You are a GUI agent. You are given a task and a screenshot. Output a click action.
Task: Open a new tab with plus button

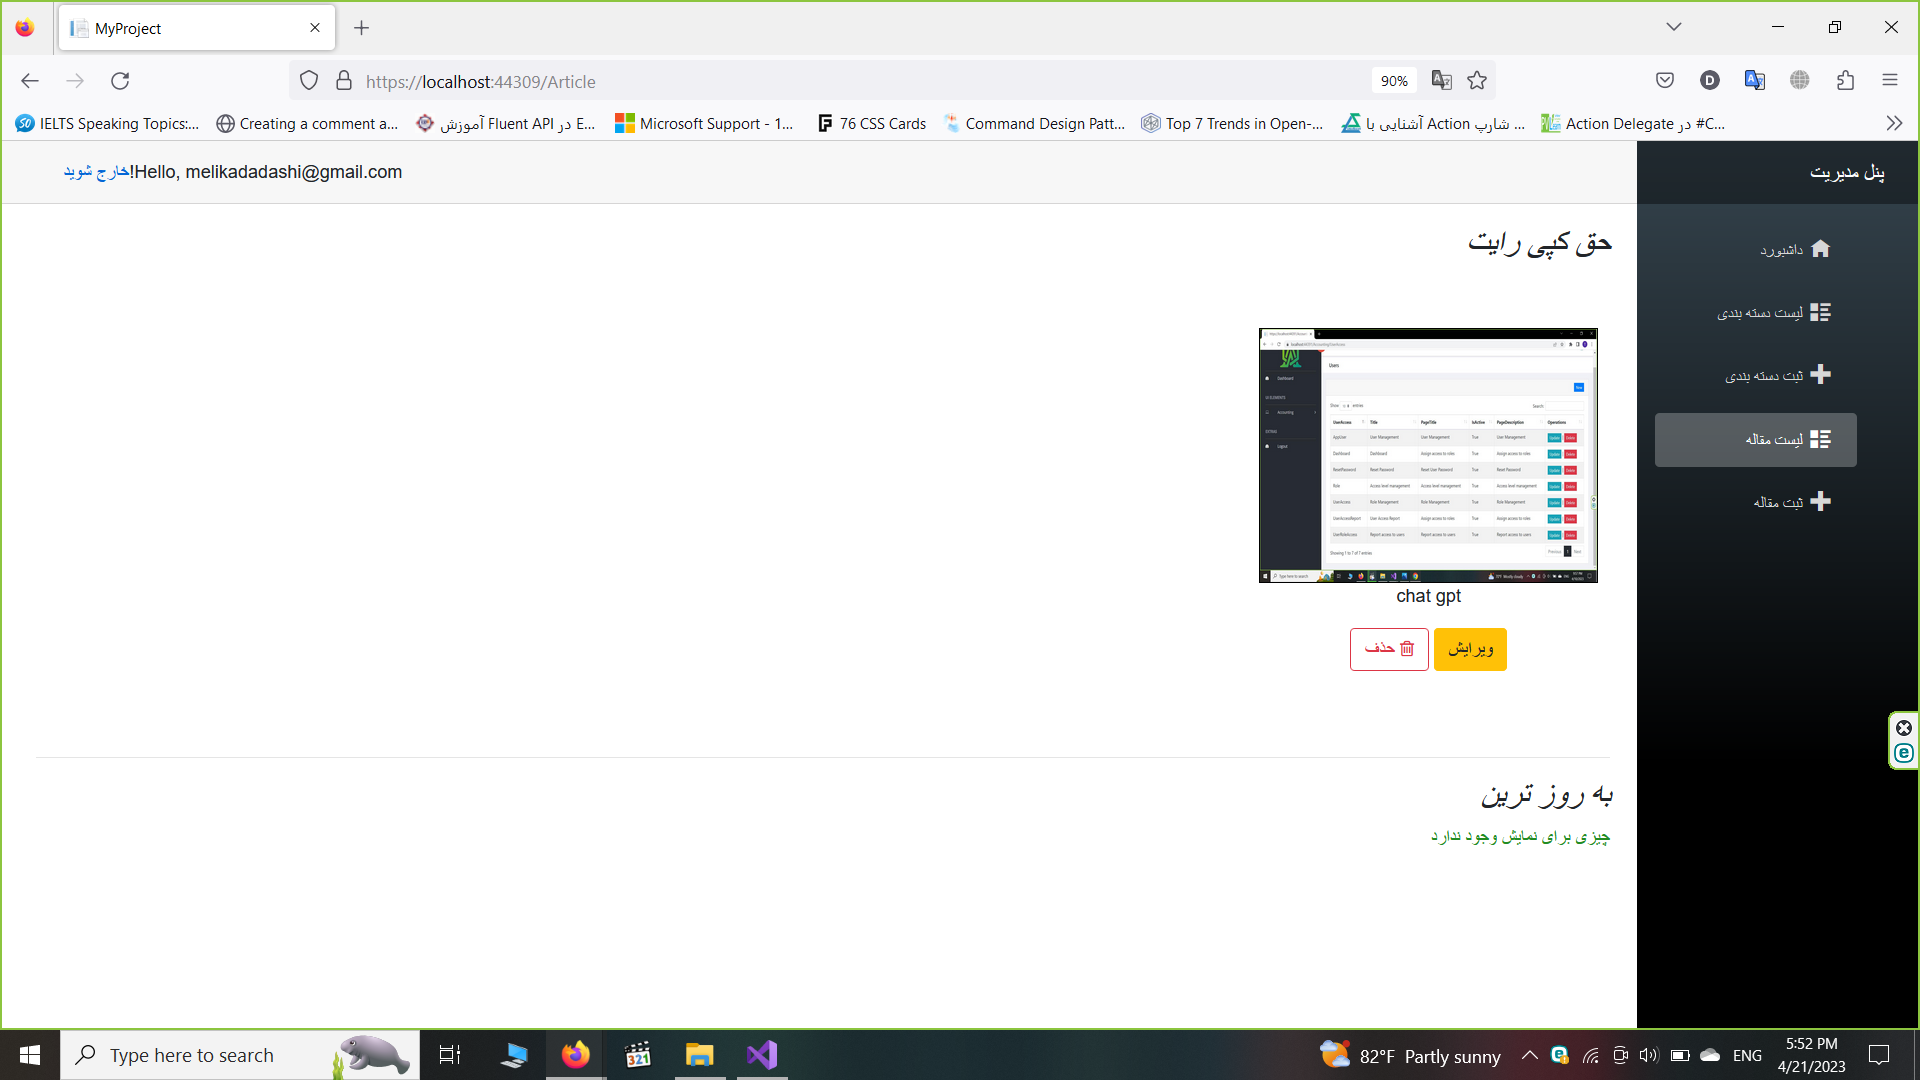[x=362, y=28]
